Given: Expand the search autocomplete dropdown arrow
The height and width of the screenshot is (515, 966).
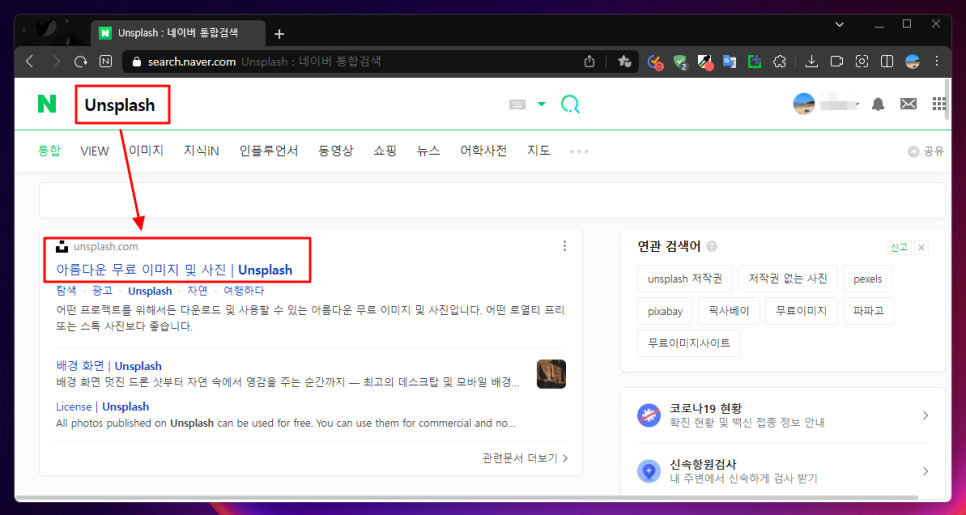Looking at the screenshot, I should point(542,104).
